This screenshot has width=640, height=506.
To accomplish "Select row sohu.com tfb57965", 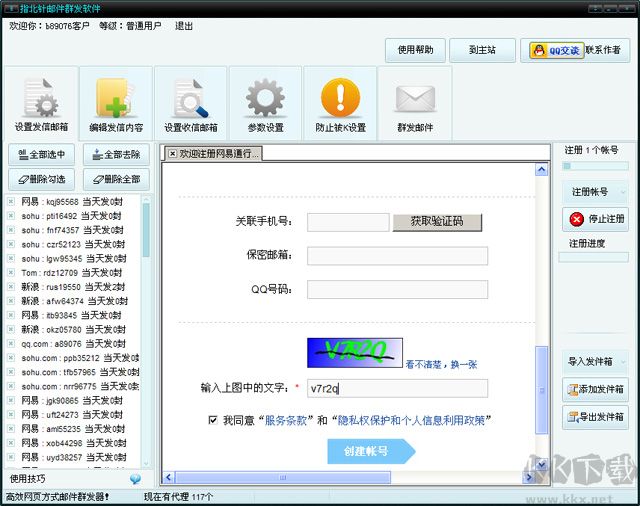I will [x=74, y=372].
